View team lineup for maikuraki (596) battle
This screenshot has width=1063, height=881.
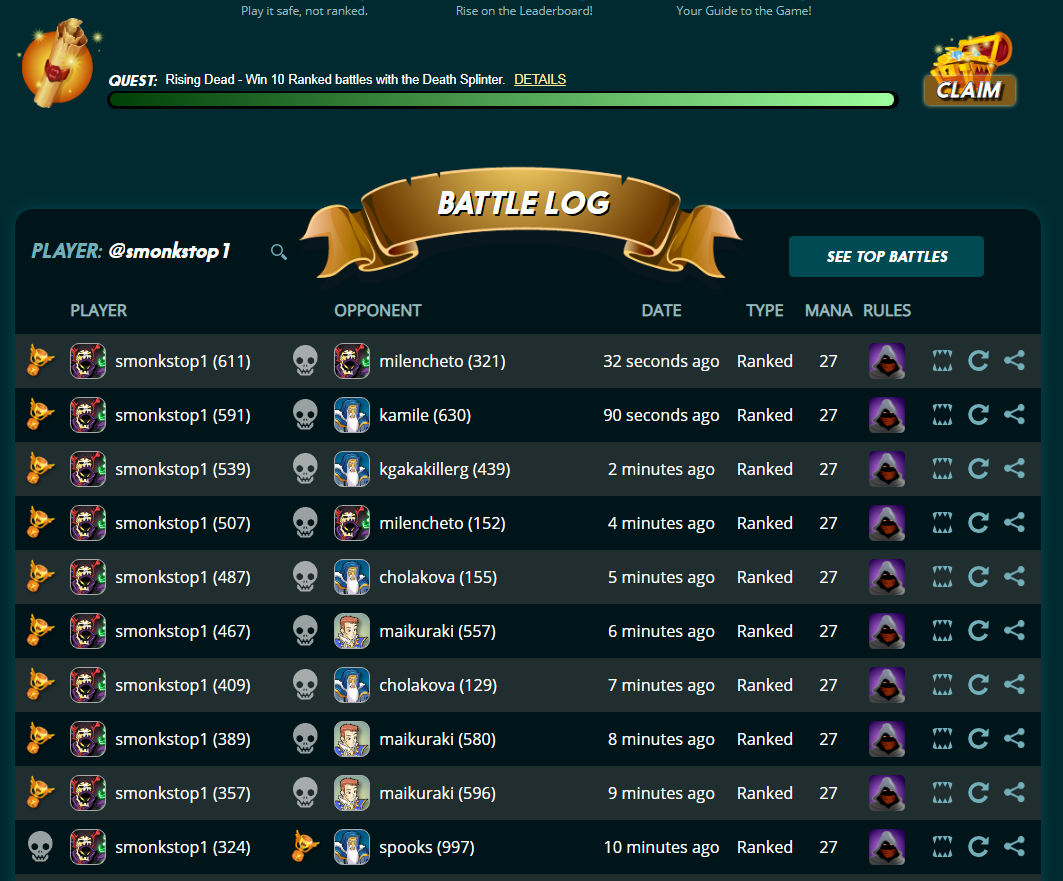coord(942,793)
